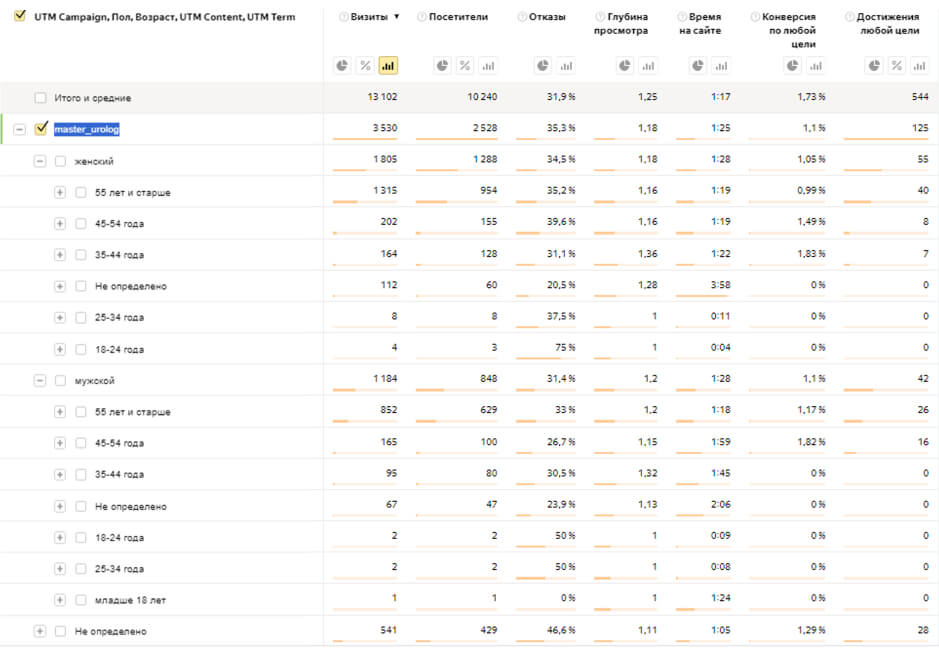The height and width of the screenshot is (654, 939).
Task: Click the master_urolog campaign name
Action: [87, 129]
